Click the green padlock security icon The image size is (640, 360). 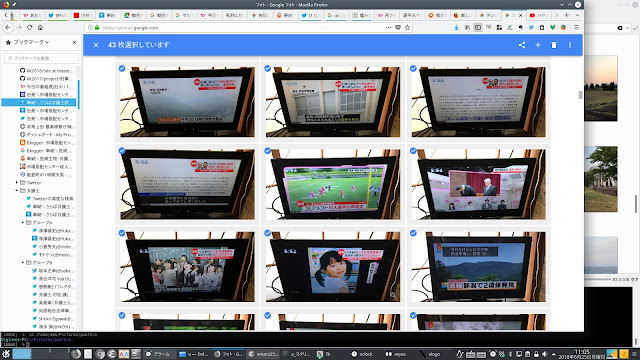click(x=97, y=28)
